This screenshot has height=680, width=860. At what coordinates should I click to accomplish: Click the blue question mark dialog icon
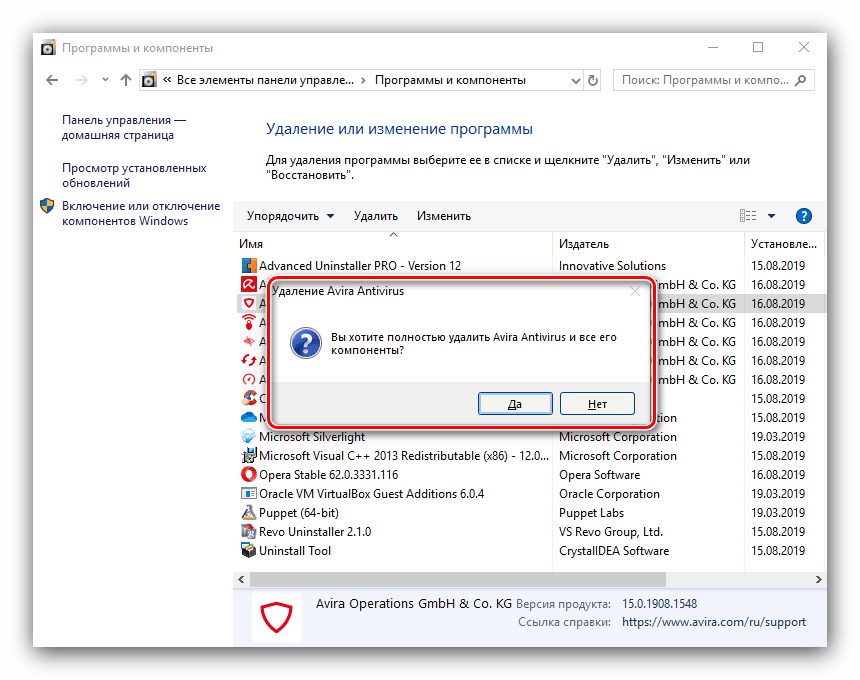[306, 343]
